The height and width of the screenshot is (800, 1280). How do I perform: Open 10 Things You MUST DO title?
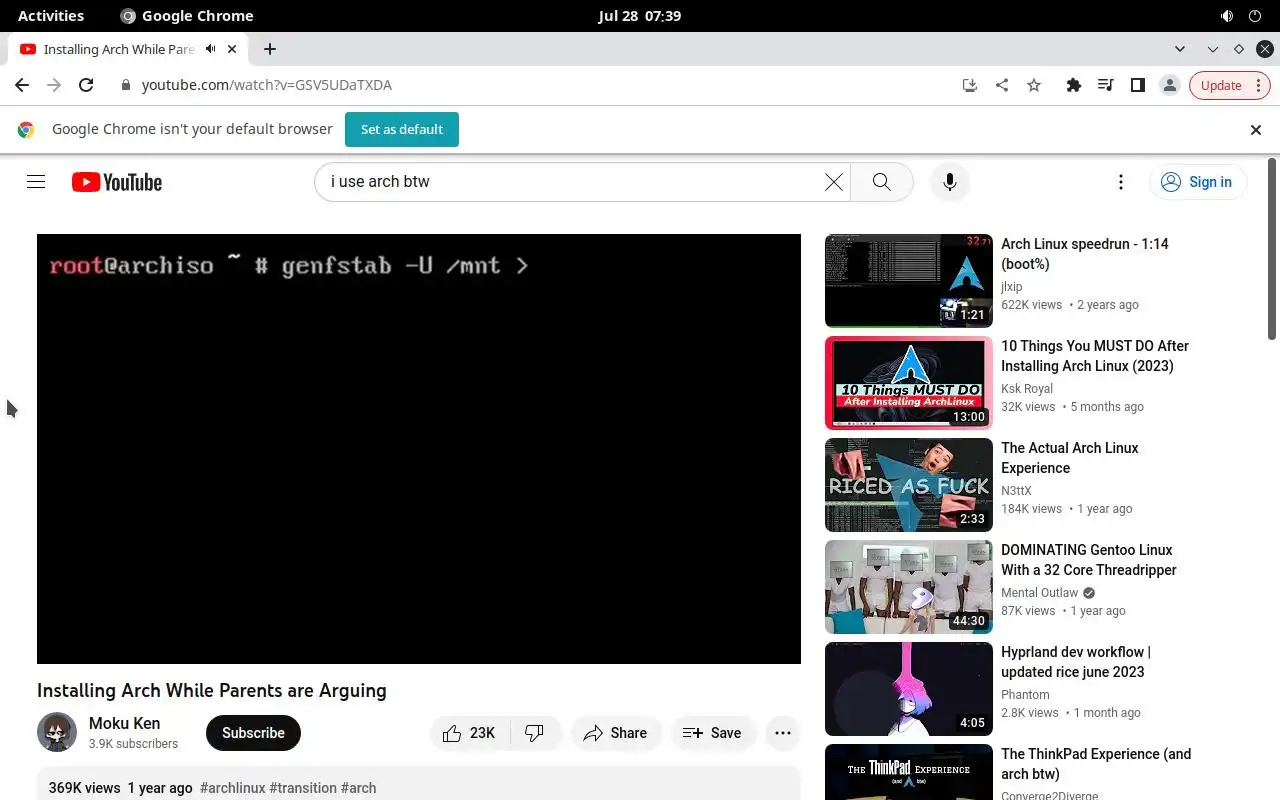click(x=1095, y=356)
